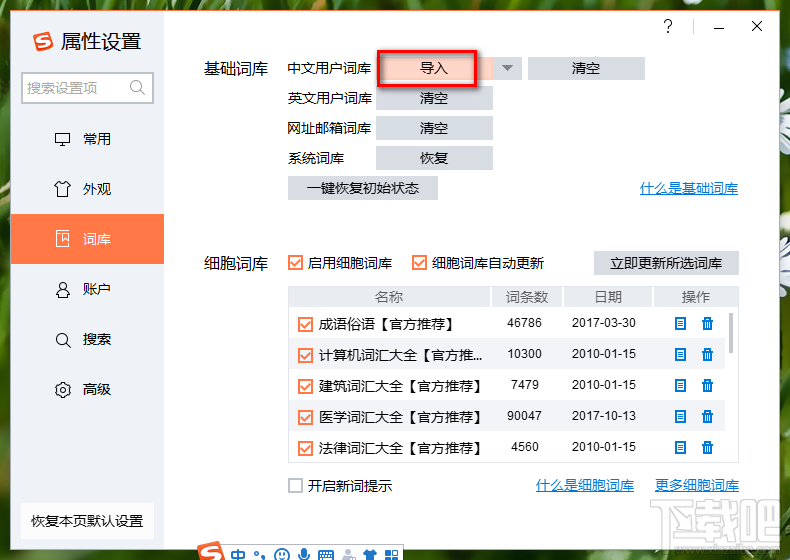790x560 pixels.
Task: Switch to 常用 settings tab
Action: [x=87, y=139]
